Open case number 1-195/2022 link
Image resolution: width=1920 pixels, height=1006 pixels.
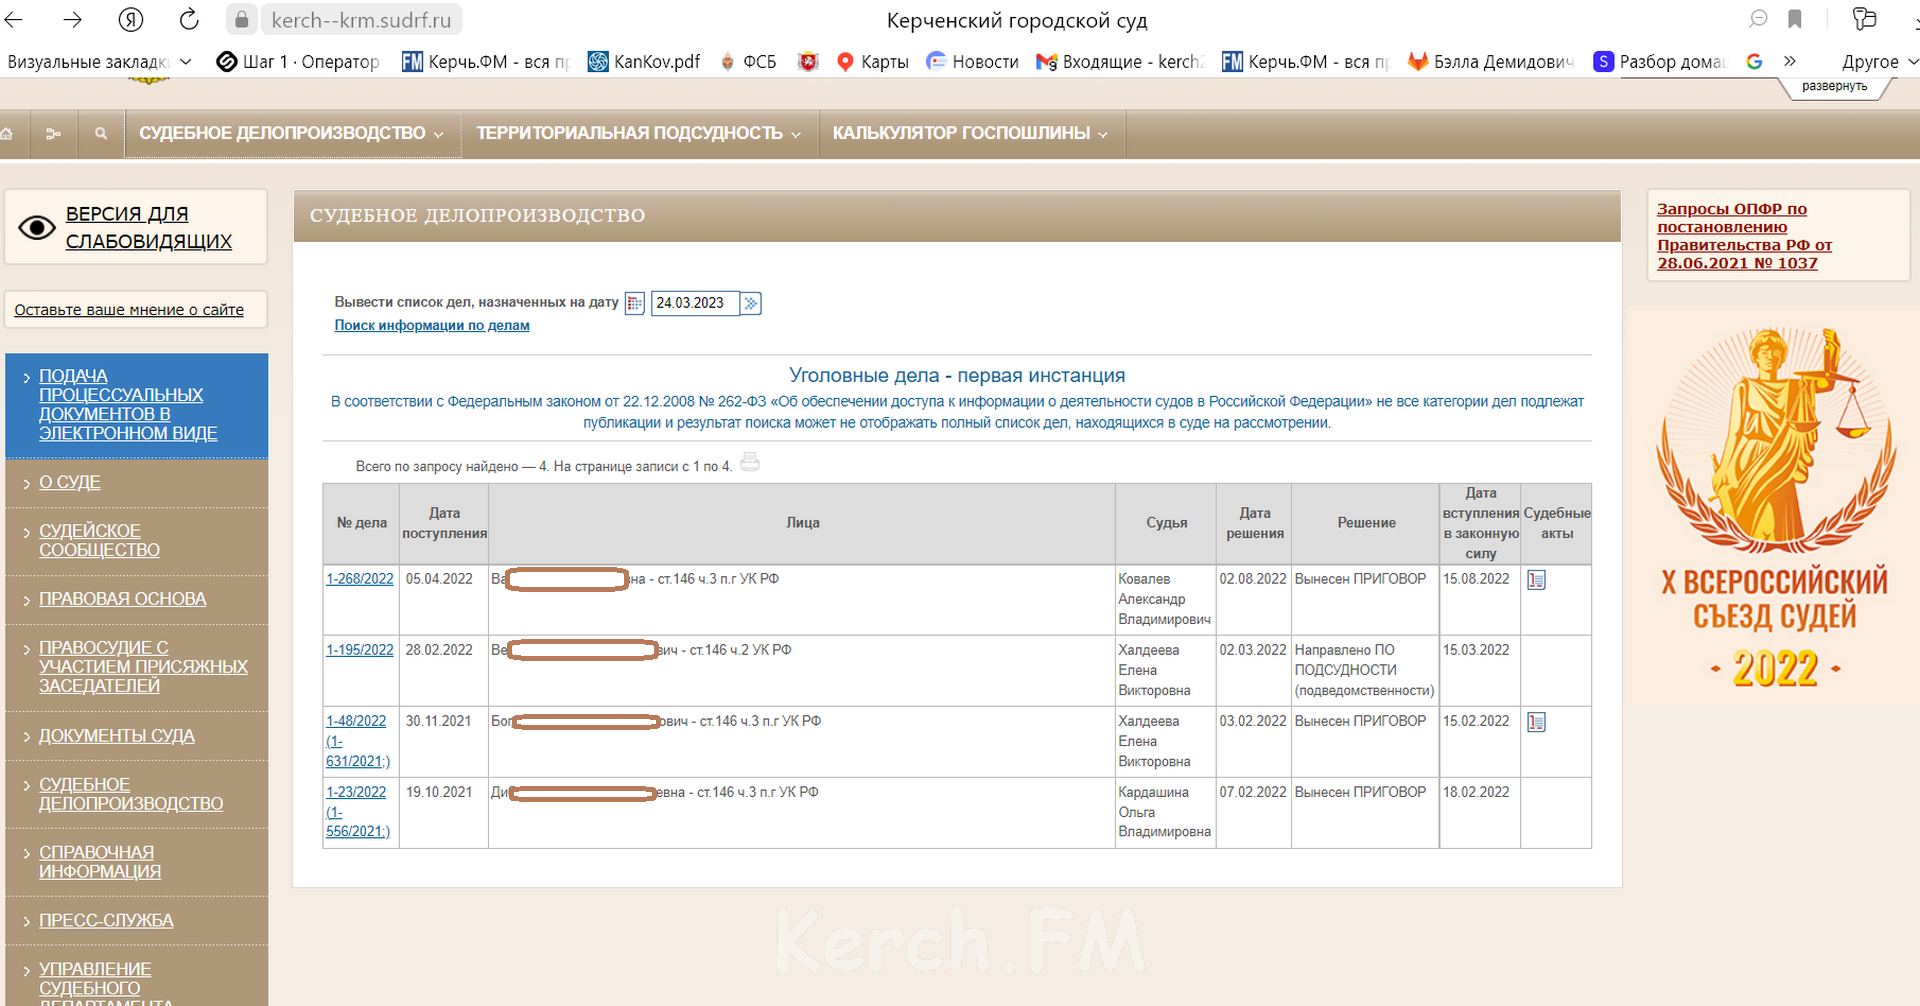(360, 650)
